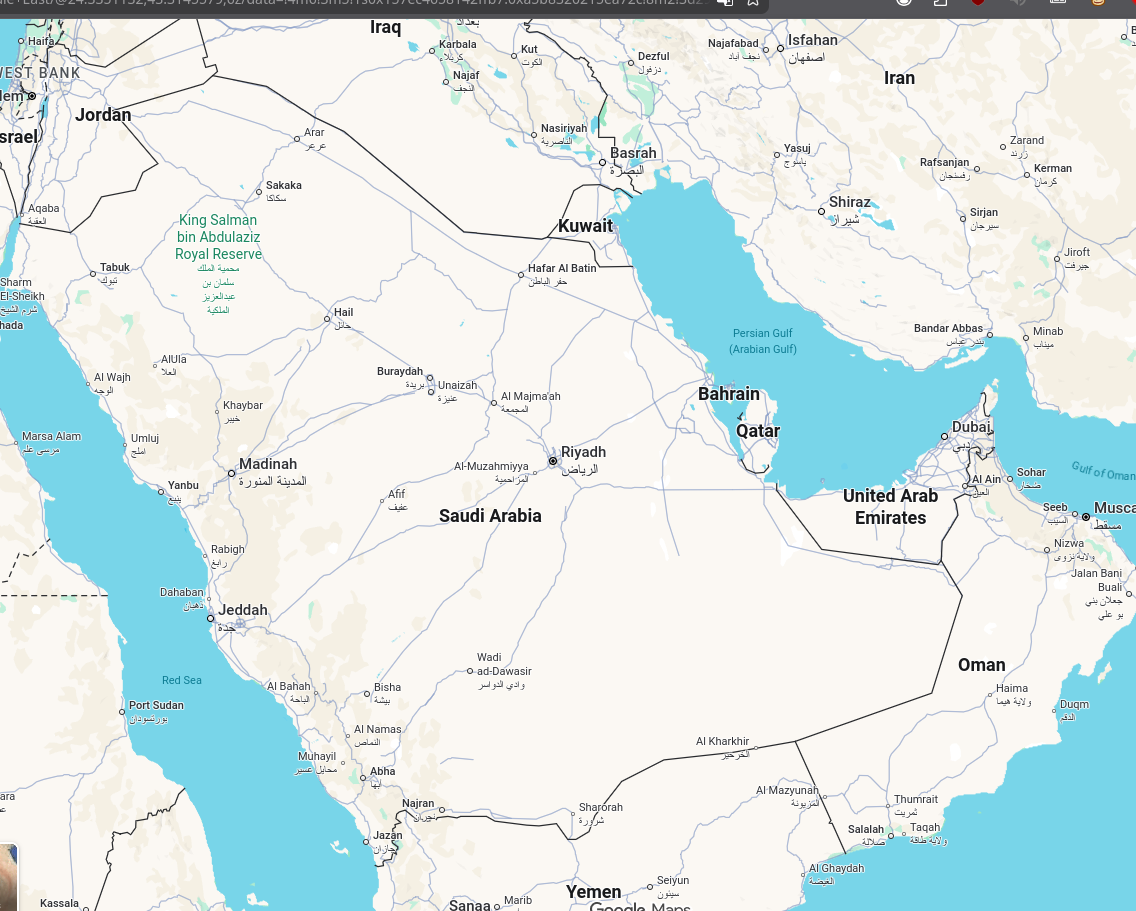Select the Al Ain city label

(x=985, y=480)
